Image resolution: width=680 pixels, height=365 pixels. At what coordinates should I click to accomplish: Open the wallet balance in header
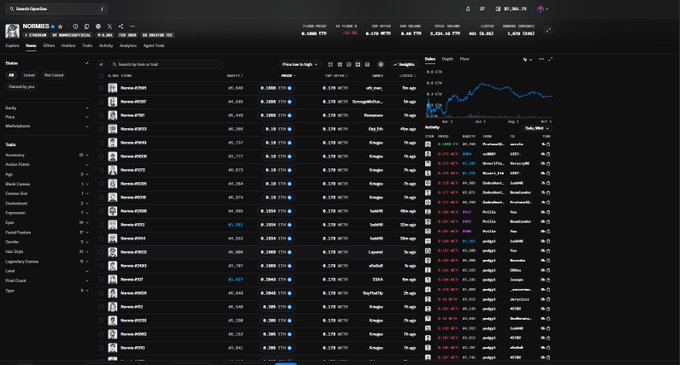(511, 9)
